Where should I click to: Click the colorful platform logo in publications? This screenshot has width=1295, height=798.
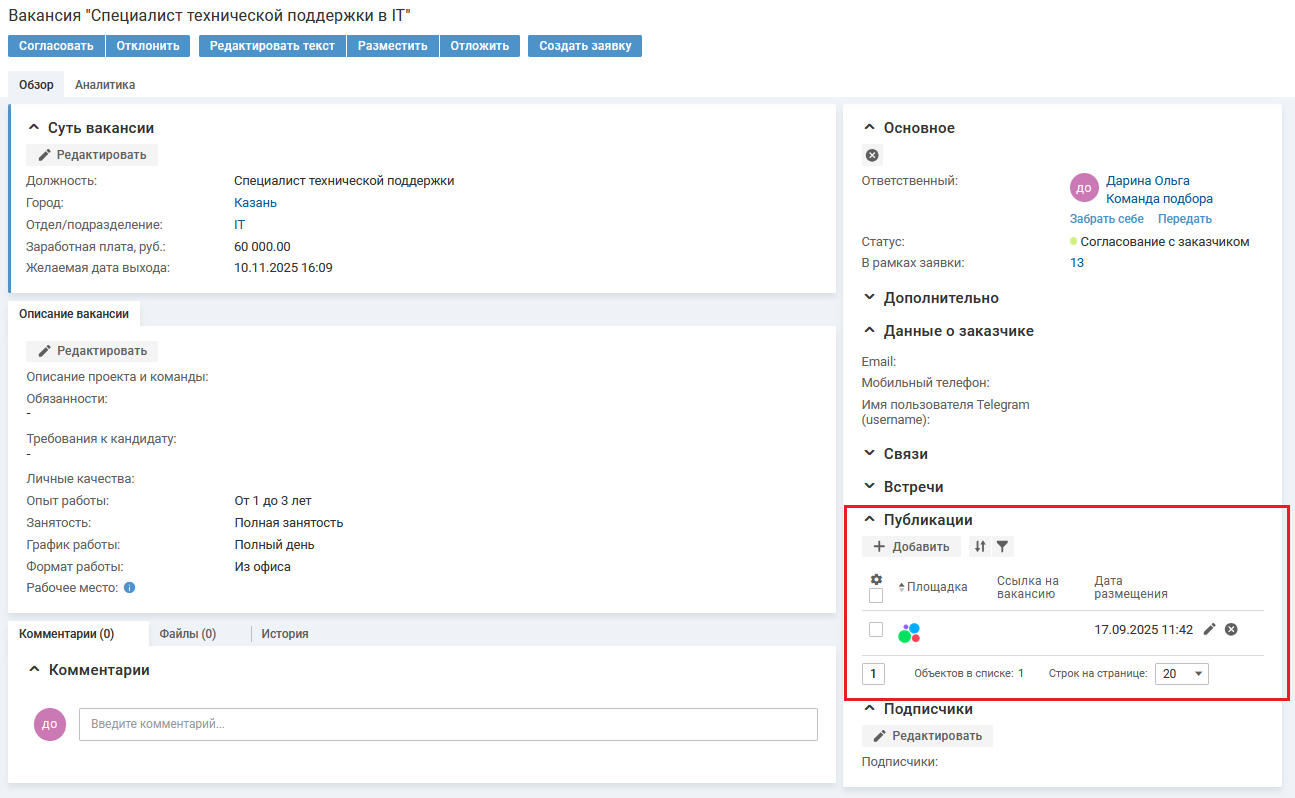909,632
